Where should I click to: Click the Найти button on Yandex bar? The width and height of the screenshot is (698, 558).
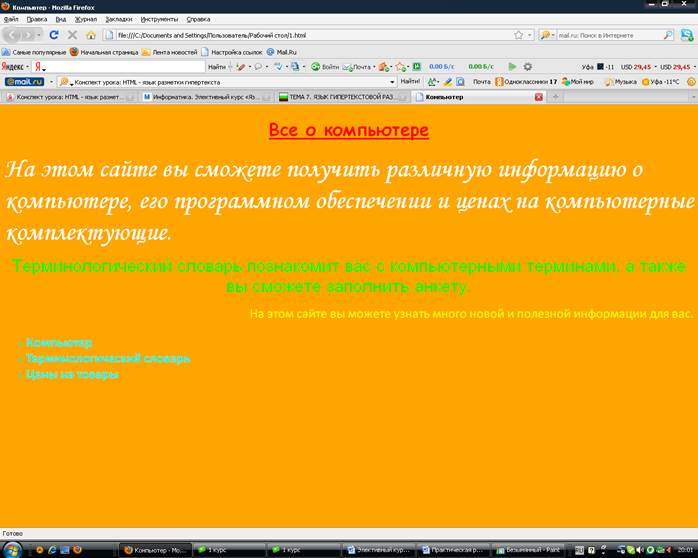coord(216,67)
